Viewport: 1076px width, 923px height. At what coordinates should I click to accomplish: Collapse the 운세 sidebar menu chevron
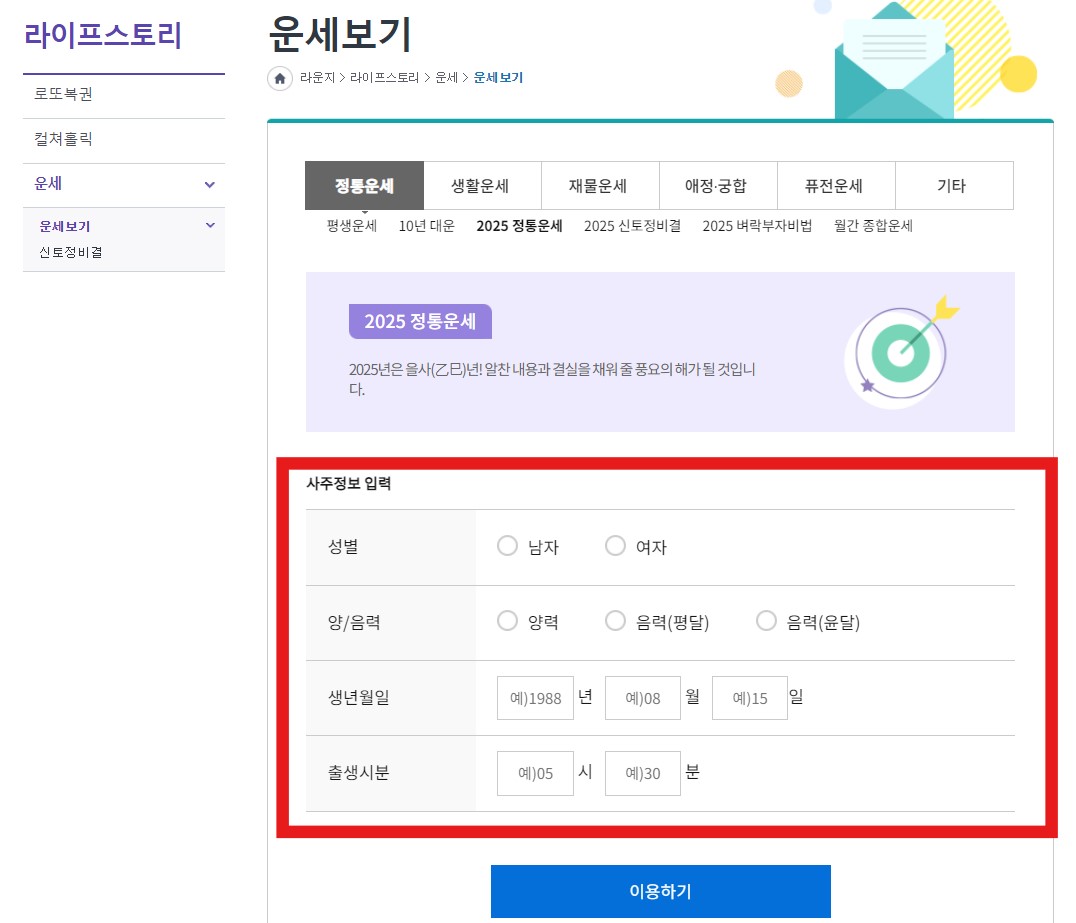208,185
